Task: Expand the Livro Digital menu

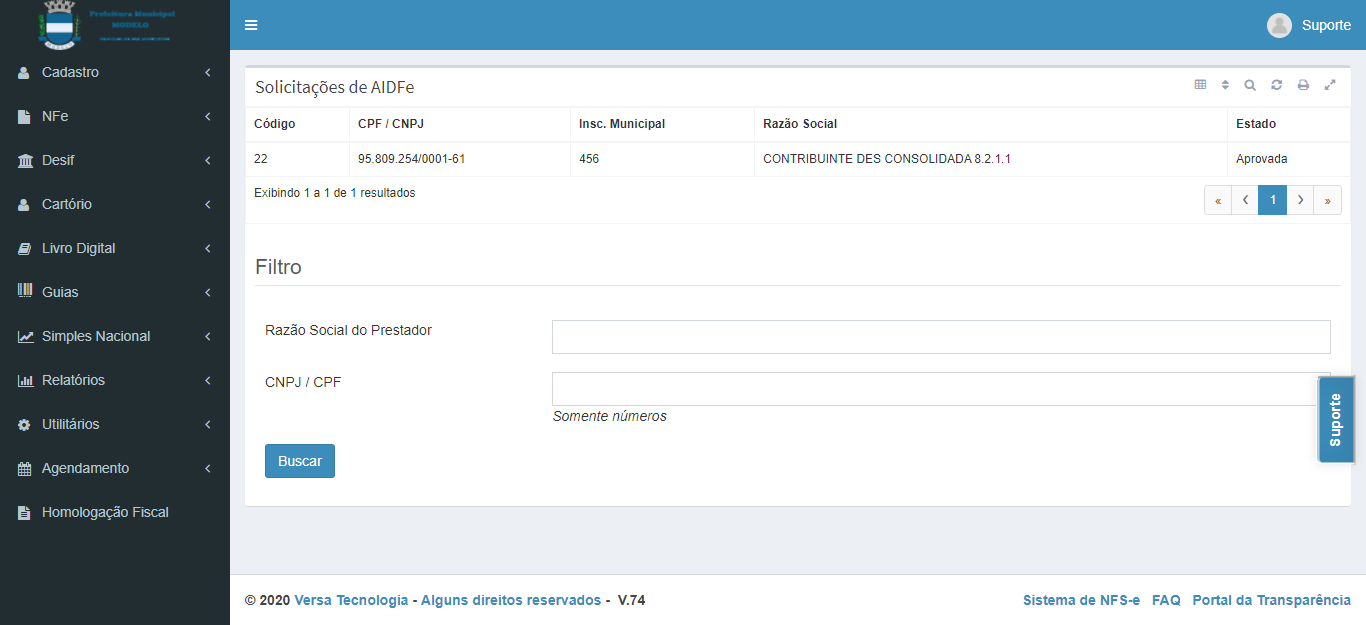Action: click(115, 248)
